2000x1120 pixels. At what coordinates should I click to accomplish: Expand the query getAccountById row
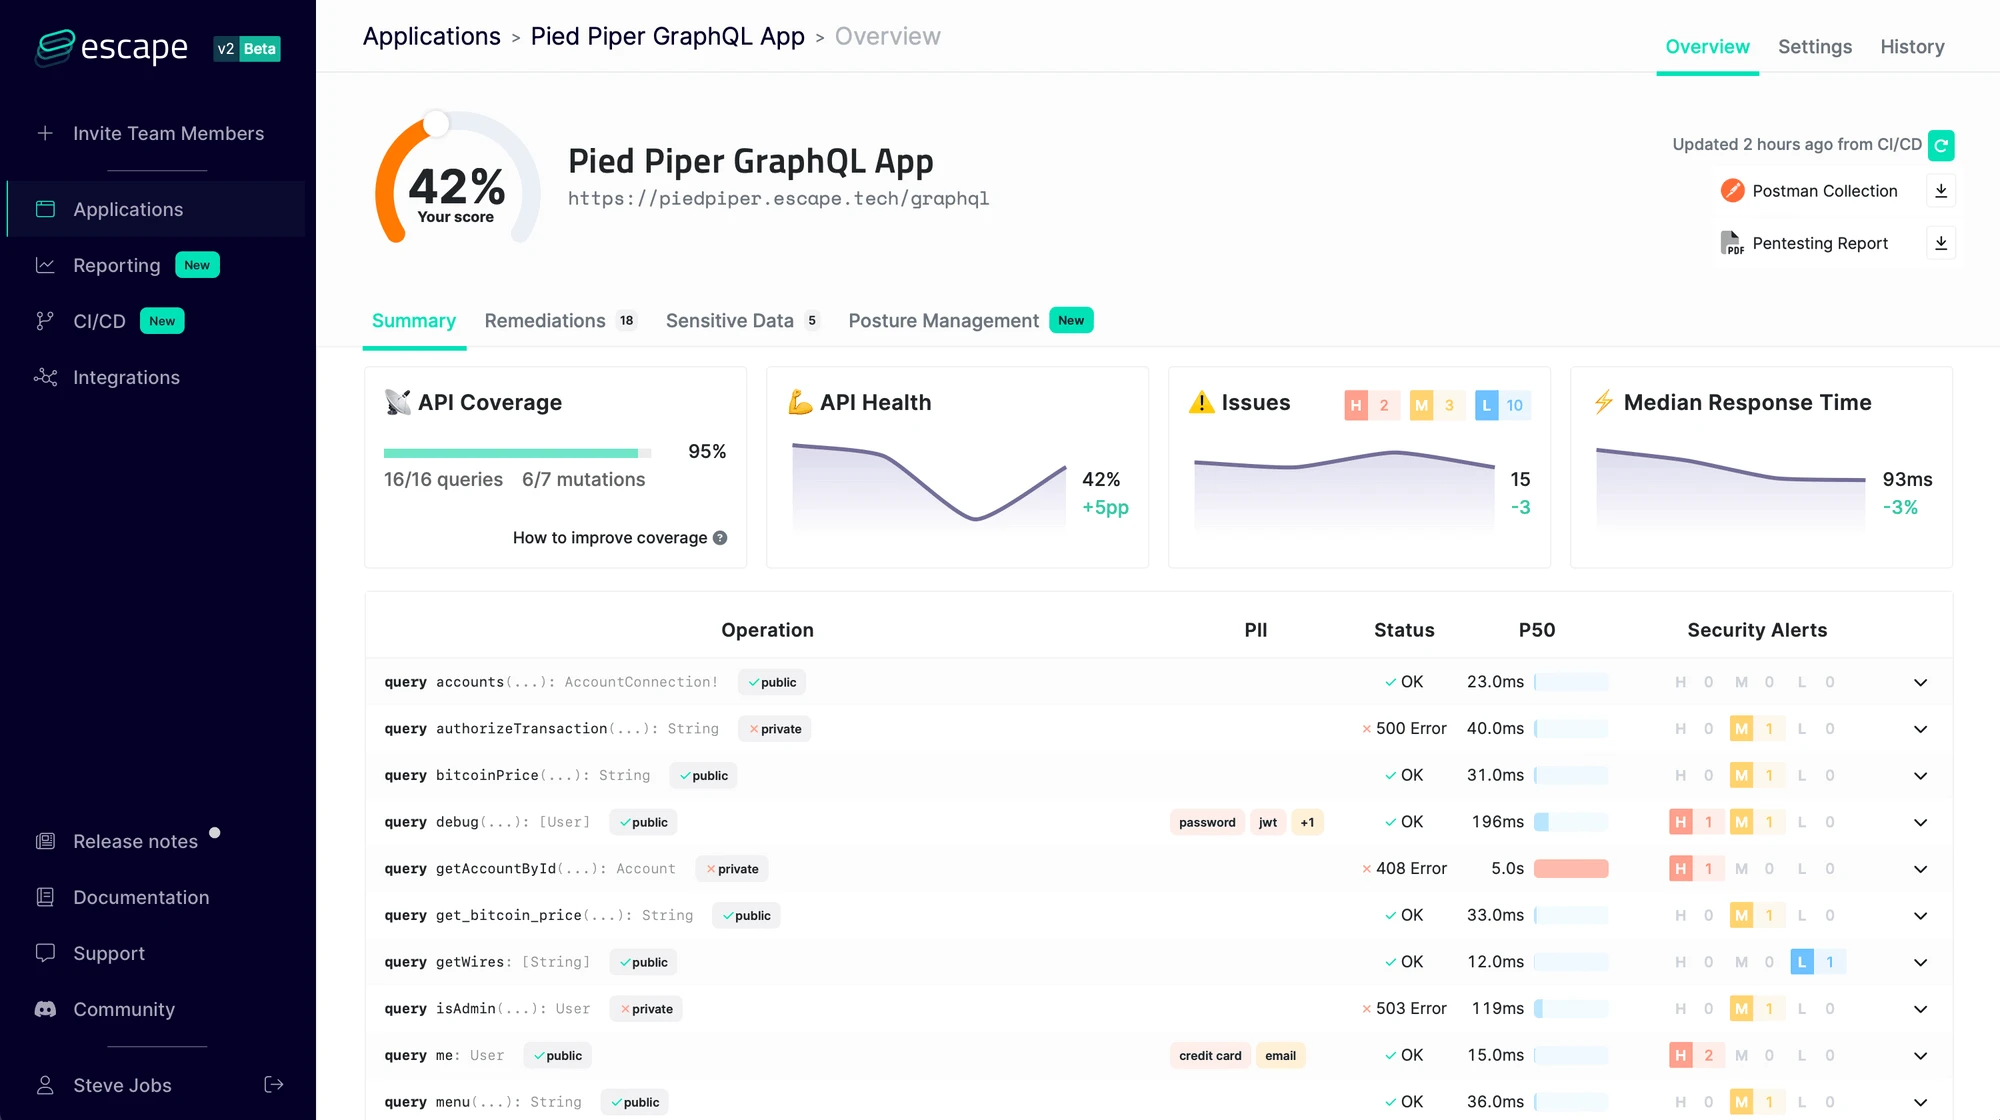tap(1920, 868)
